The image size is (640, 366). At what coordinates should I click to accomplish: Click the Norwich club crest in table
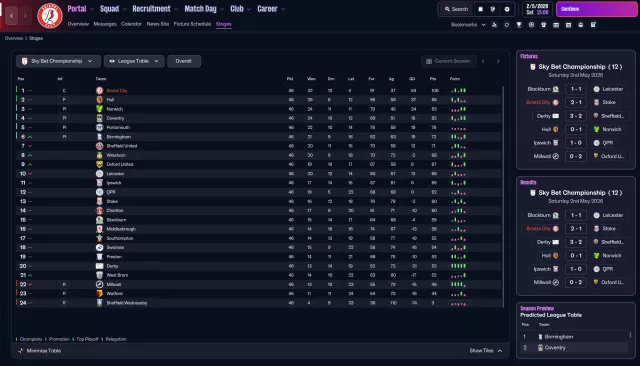click(99, 109)
